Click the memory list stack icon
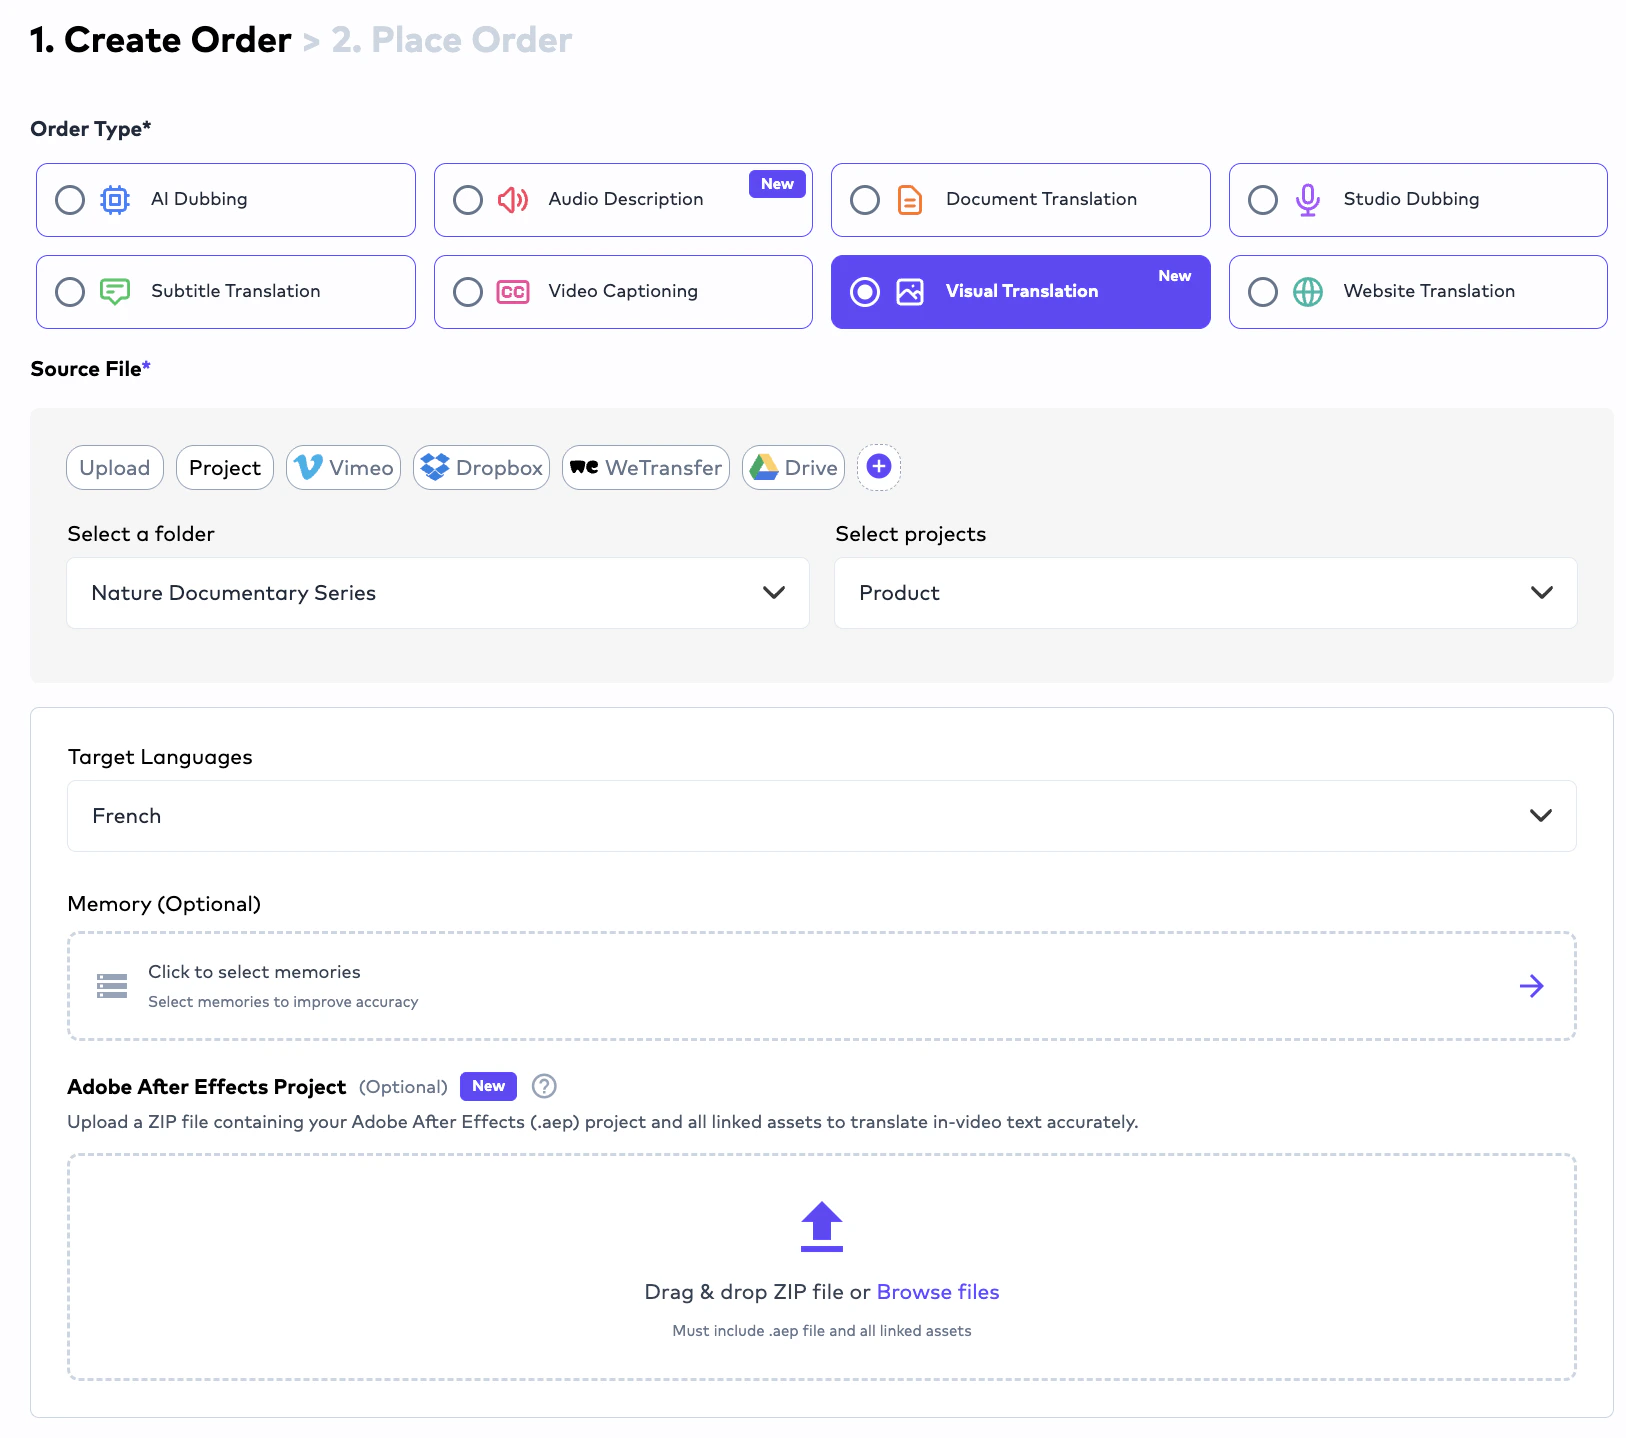Image resolution: width=1626 pixels, height=1438 pixels. pos(112,986)
